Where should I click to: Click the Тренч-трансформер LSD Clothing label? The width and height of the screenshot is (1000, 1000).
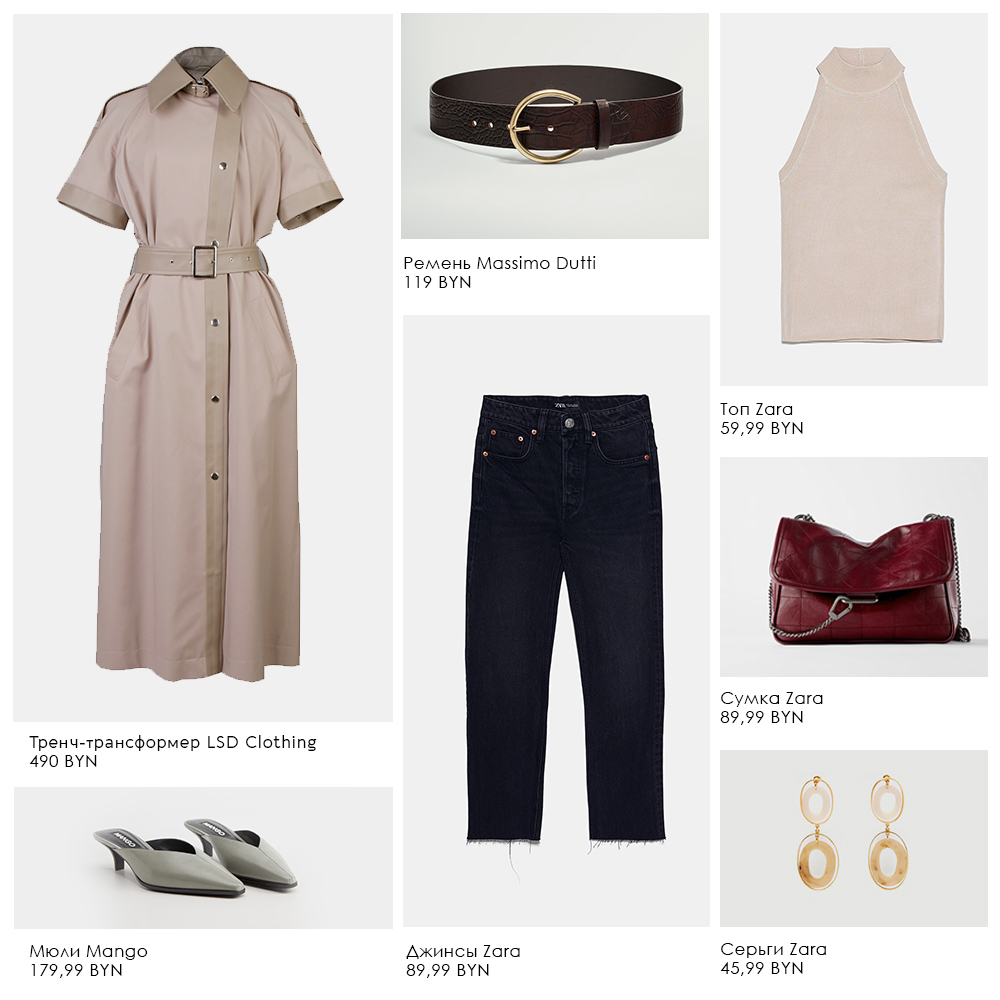pyautogui.click(x=173, y=742)
